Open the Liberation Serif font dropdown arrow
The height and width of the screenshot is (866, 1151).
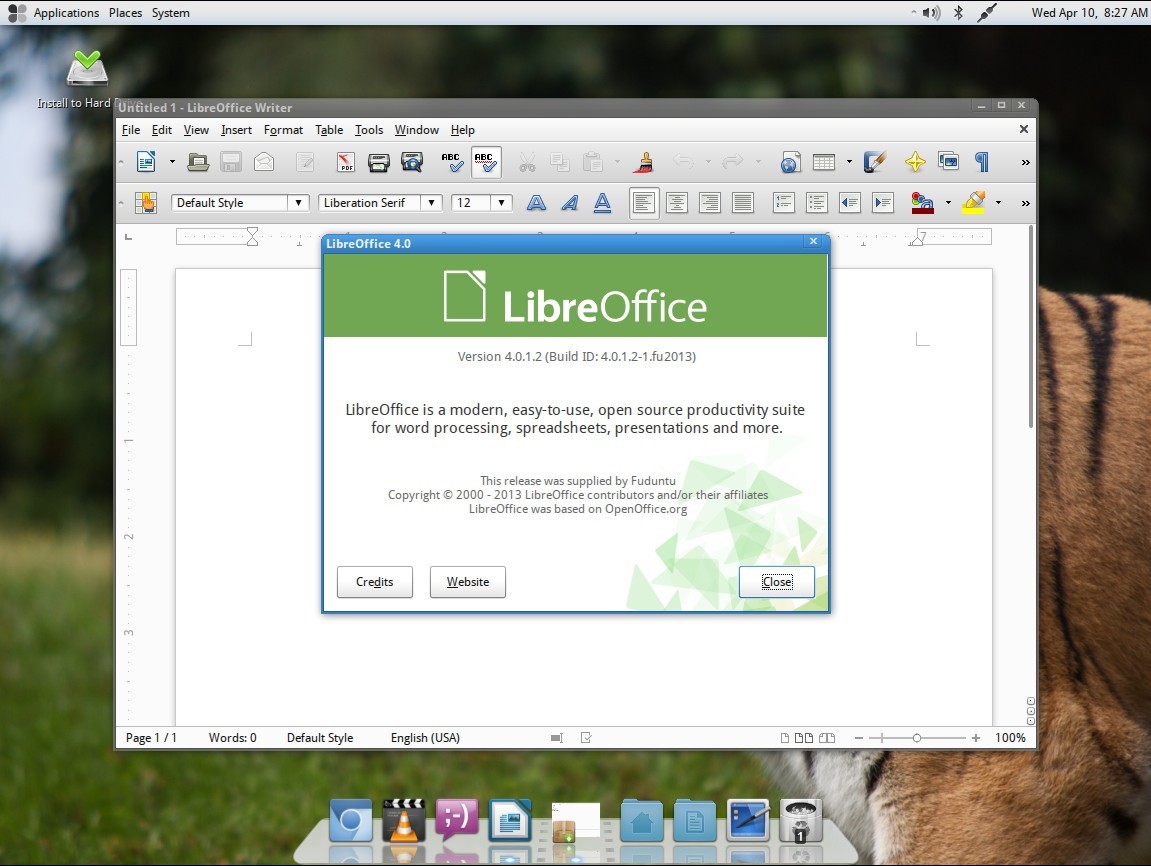pyautogui.click(x=432, y=203)
